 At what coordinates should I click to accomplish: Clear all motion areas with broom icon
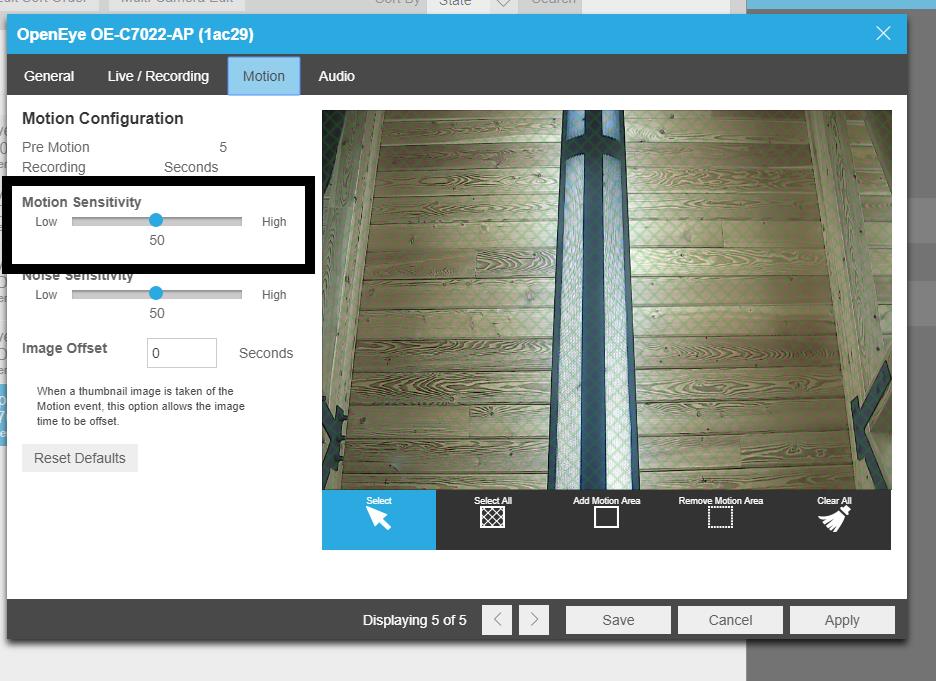(834, 519)
